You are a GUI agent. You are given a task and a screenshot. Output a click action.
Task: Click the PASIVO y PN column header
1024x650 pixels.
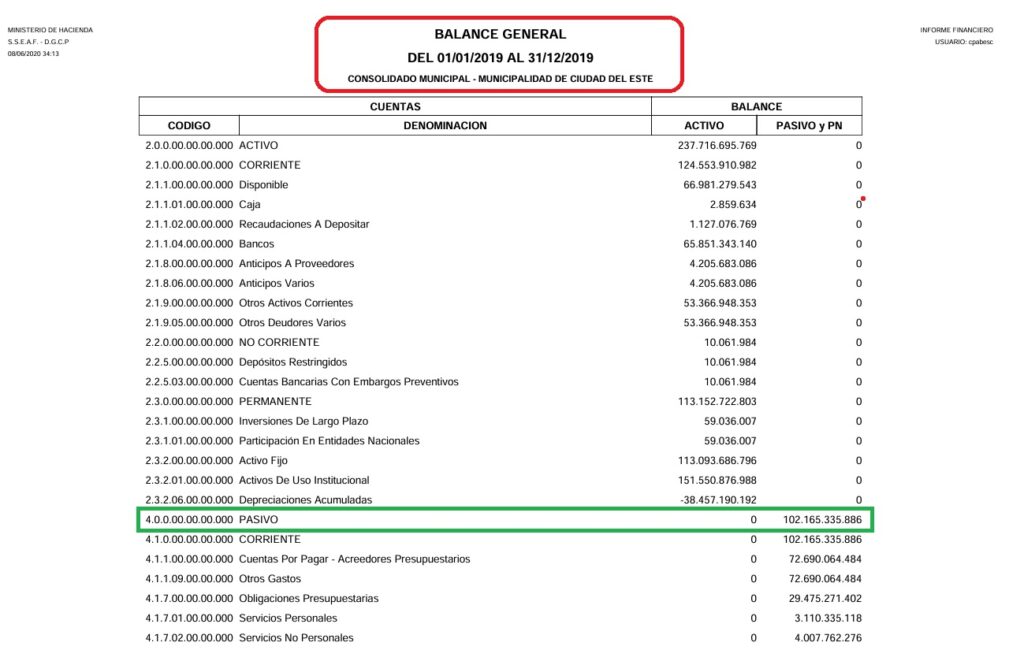(x=809, y=125)
